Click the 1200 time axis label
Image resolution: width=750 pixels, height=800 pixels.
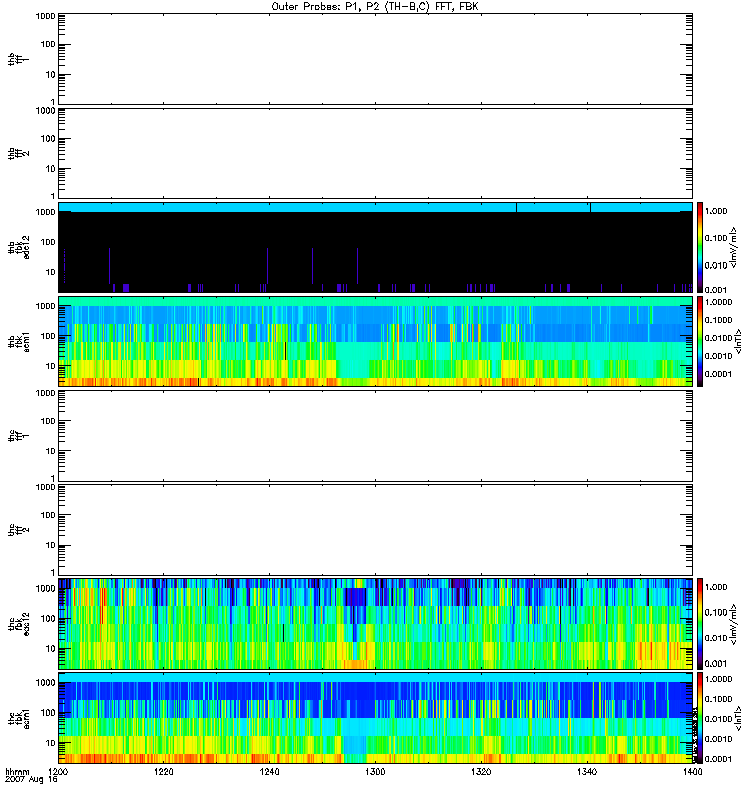coord(59,774)
